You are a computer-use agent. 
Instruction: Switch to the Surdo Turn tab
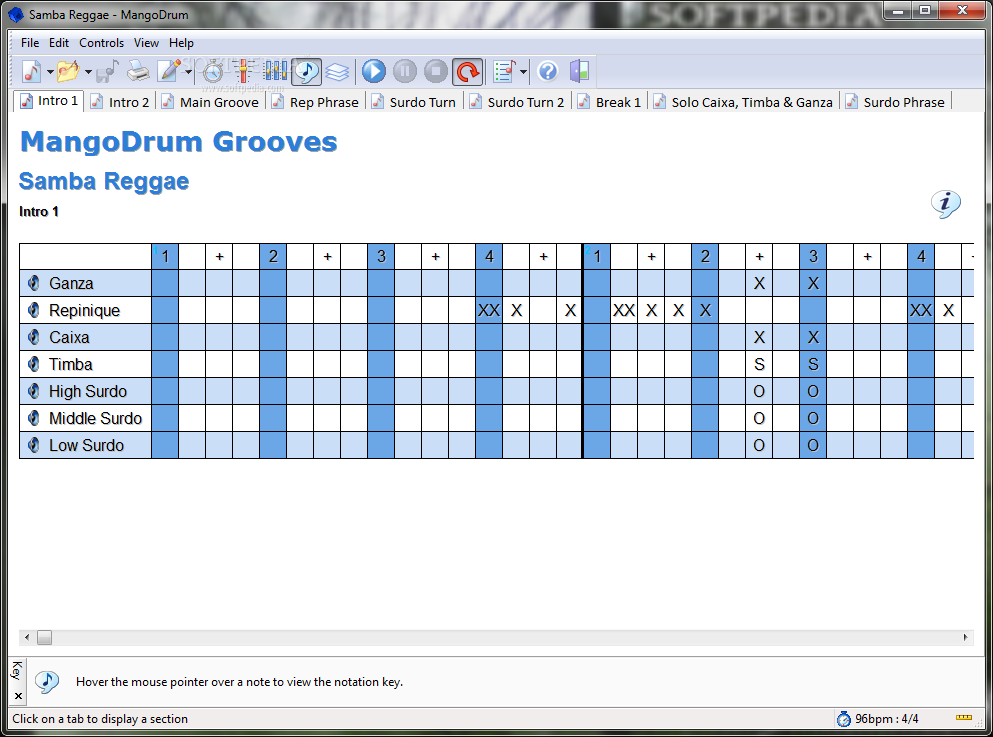tap(413, 102)
